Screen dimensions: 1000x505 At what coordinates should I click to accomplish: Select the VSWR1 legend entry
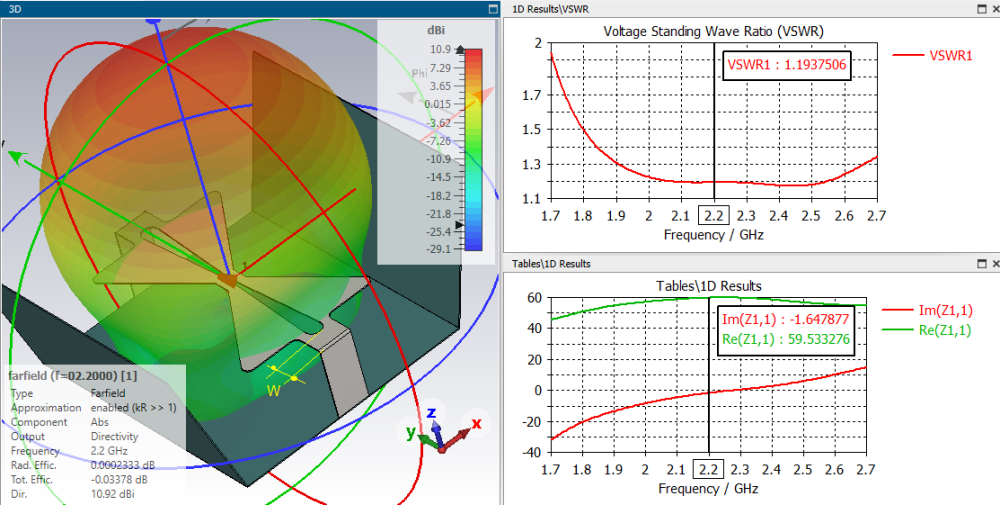point(932,55)
